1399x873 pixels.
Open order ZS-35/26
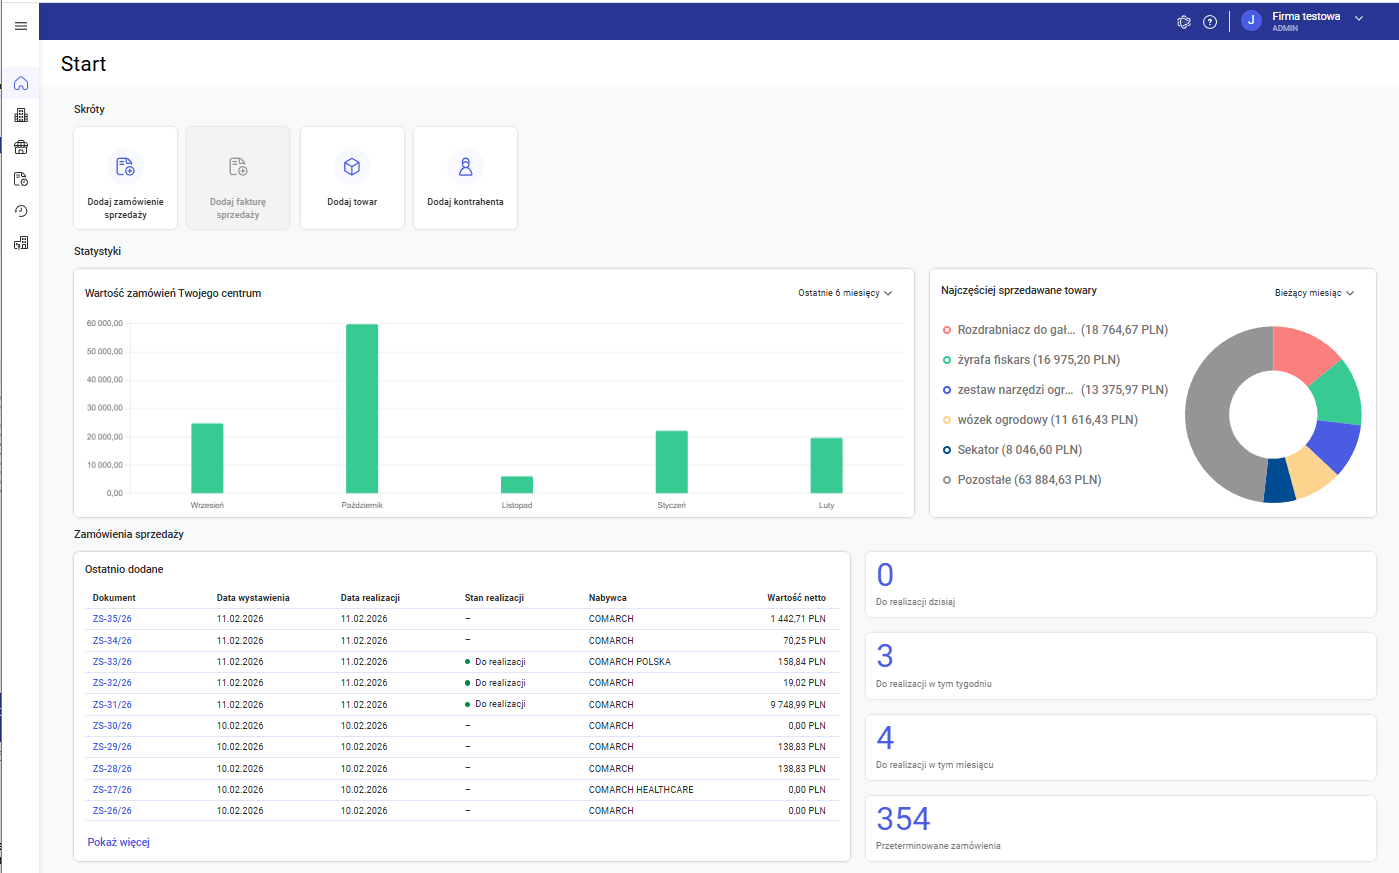[112, 619]
